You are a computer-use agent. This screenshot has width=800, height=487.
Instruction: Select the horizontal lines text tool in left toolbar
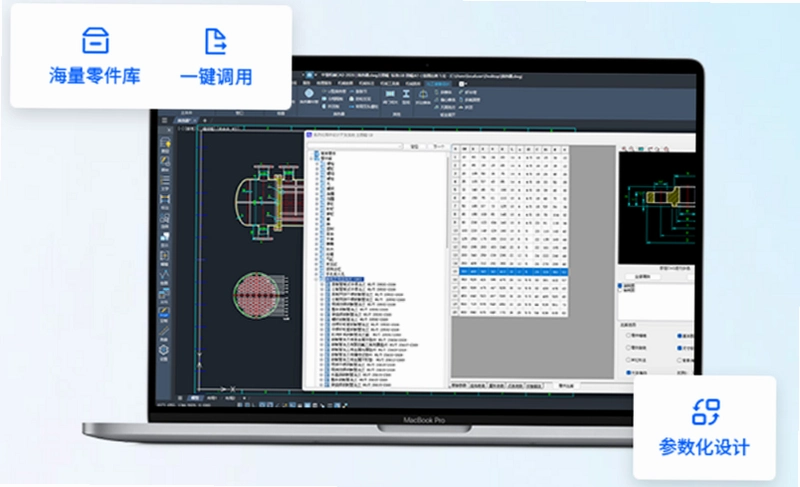click(165, 181)
